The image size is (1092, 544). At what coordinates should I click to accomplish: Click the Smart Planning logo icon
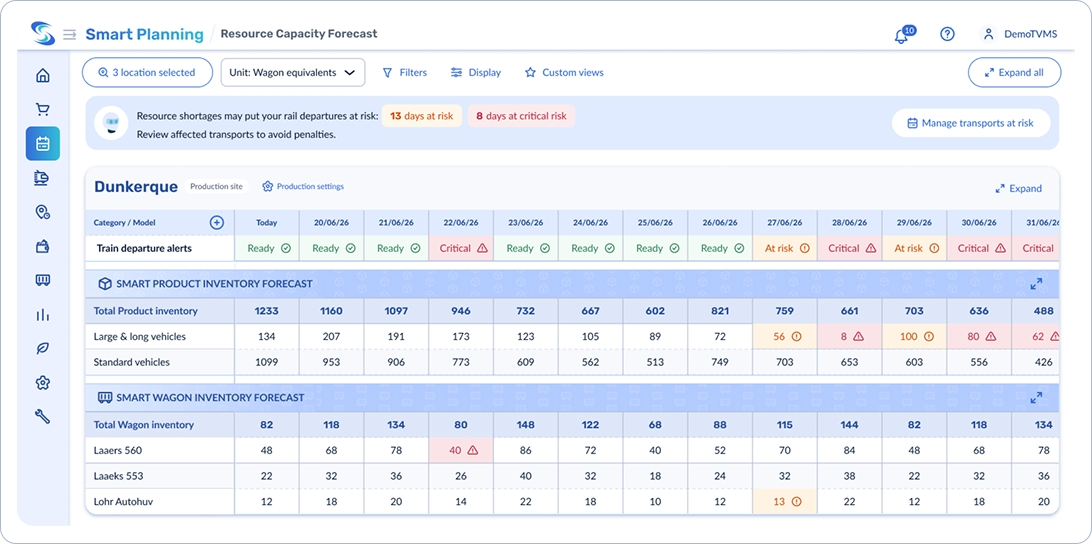click(42, 33)
